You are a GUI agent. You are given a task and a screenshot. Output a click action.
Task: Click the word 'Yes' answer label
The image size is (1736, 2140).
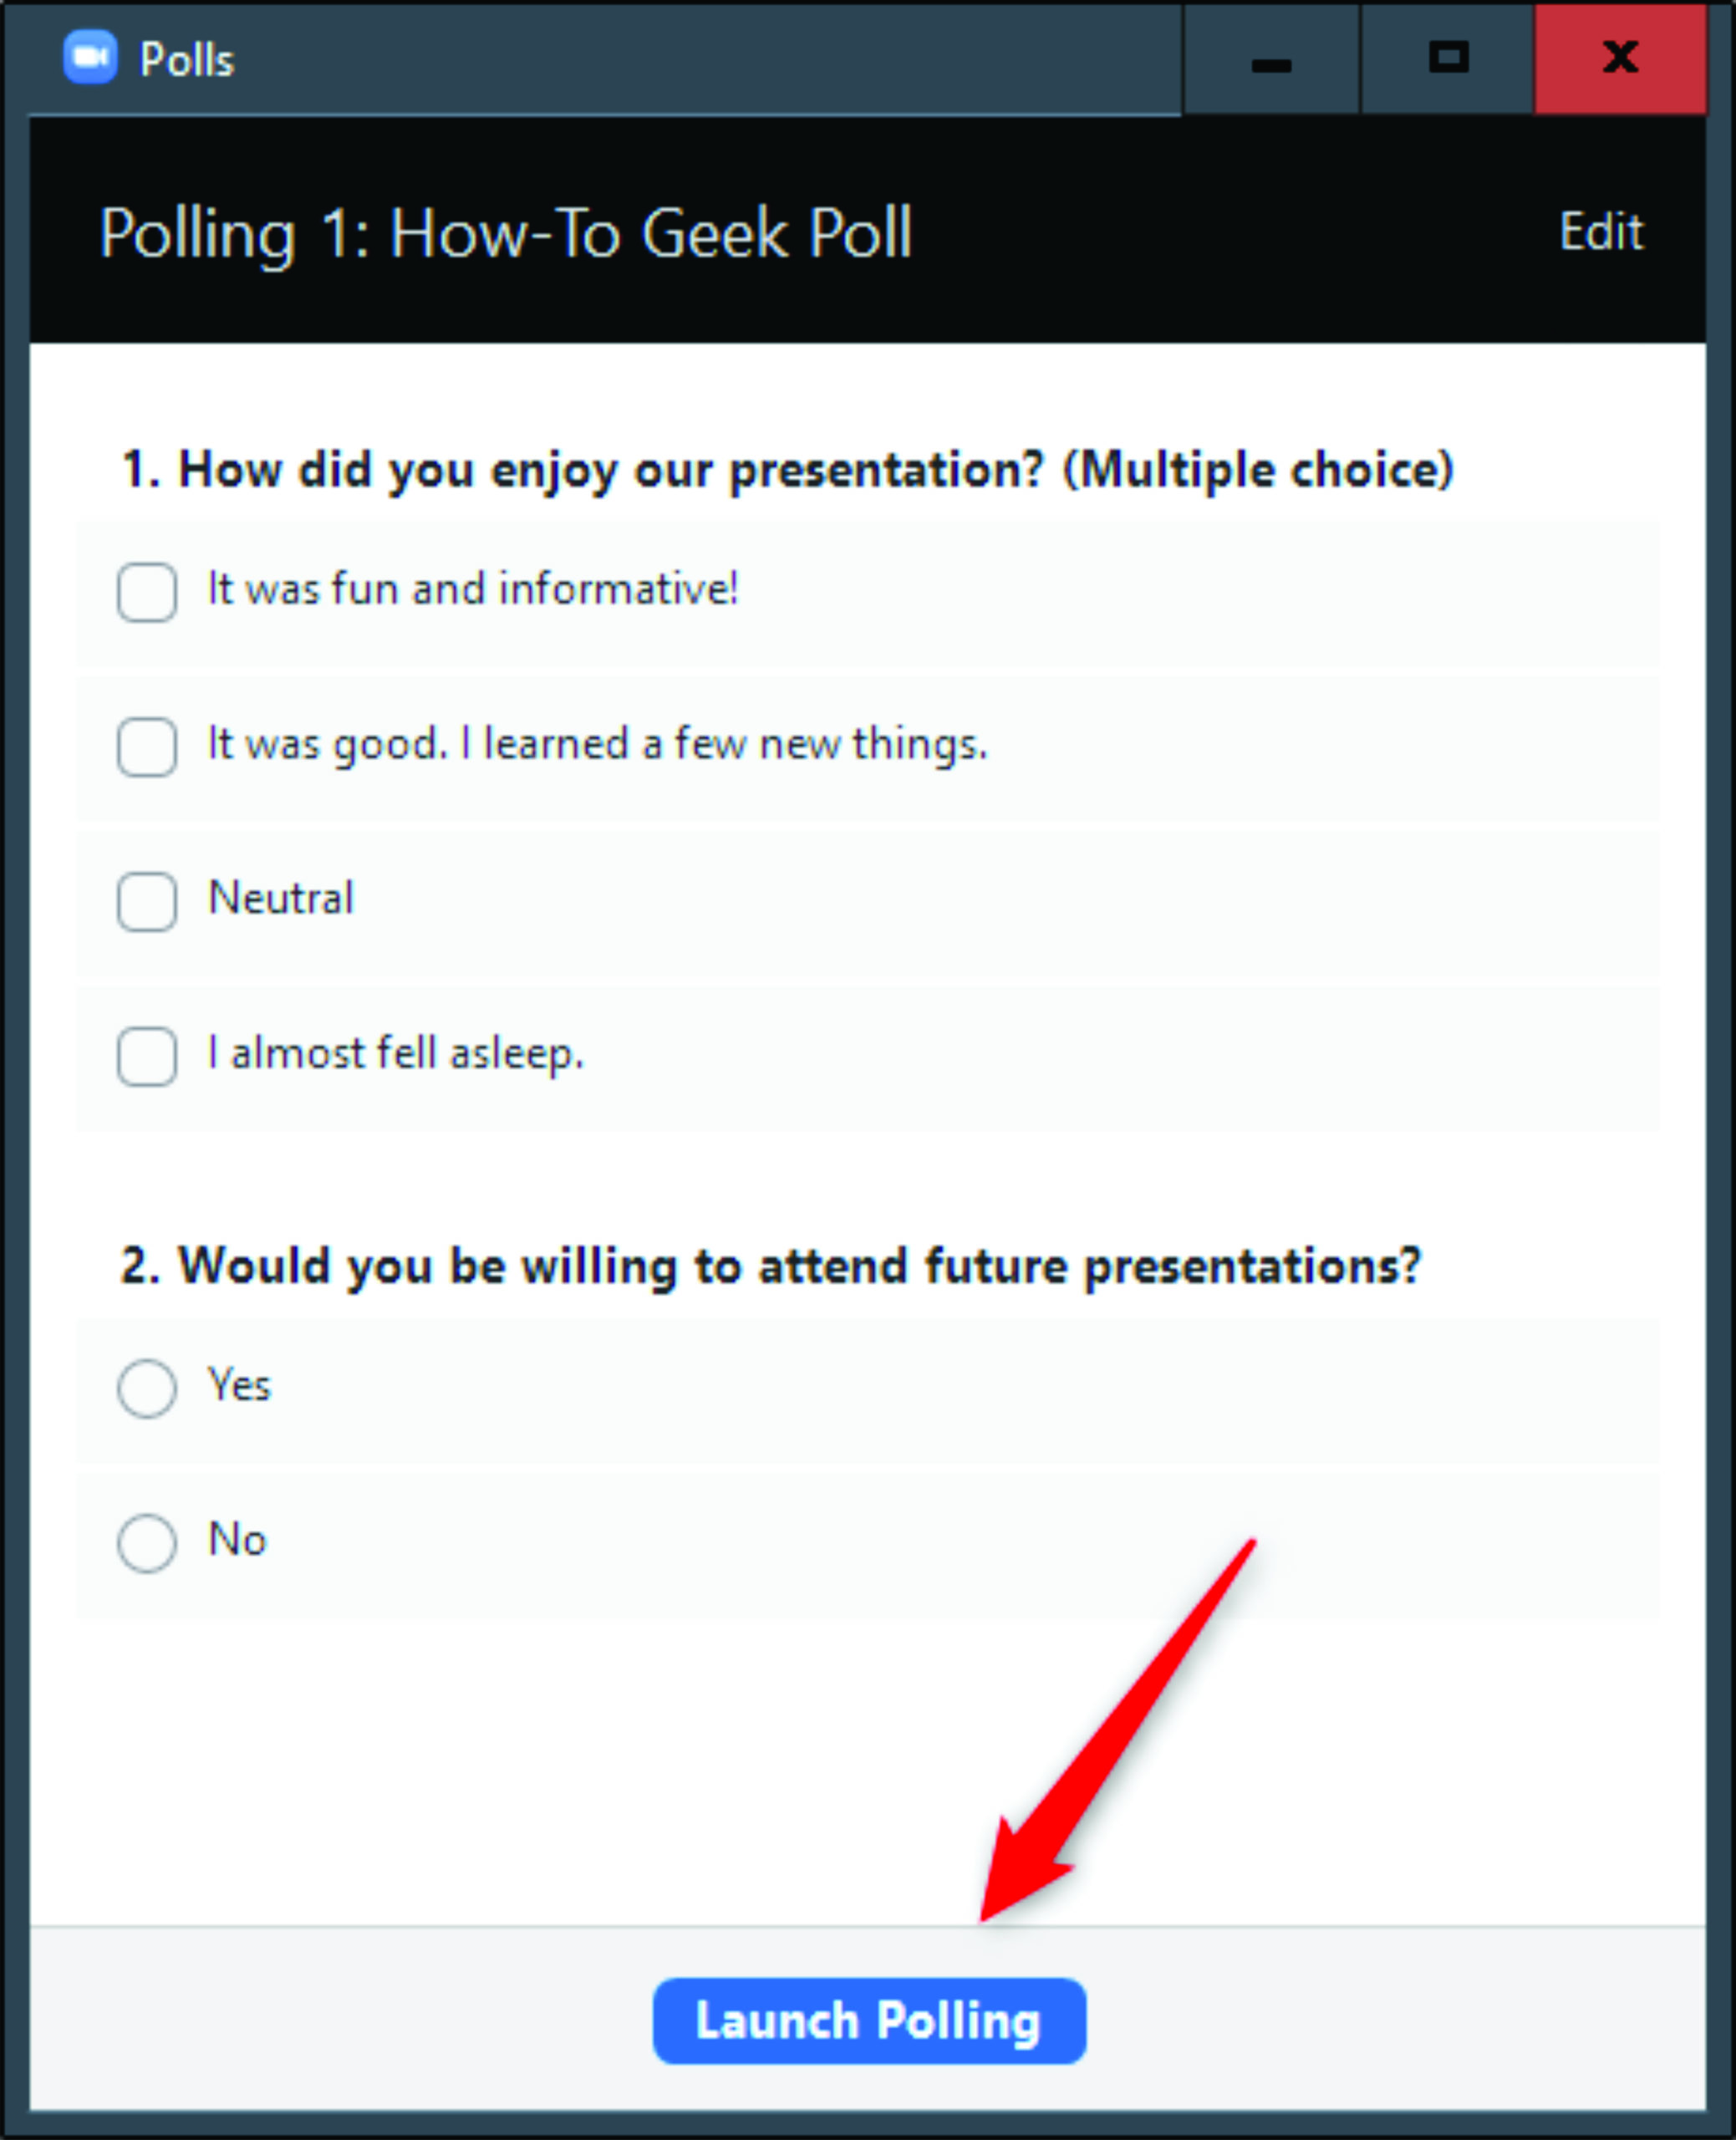(239, 1386)
